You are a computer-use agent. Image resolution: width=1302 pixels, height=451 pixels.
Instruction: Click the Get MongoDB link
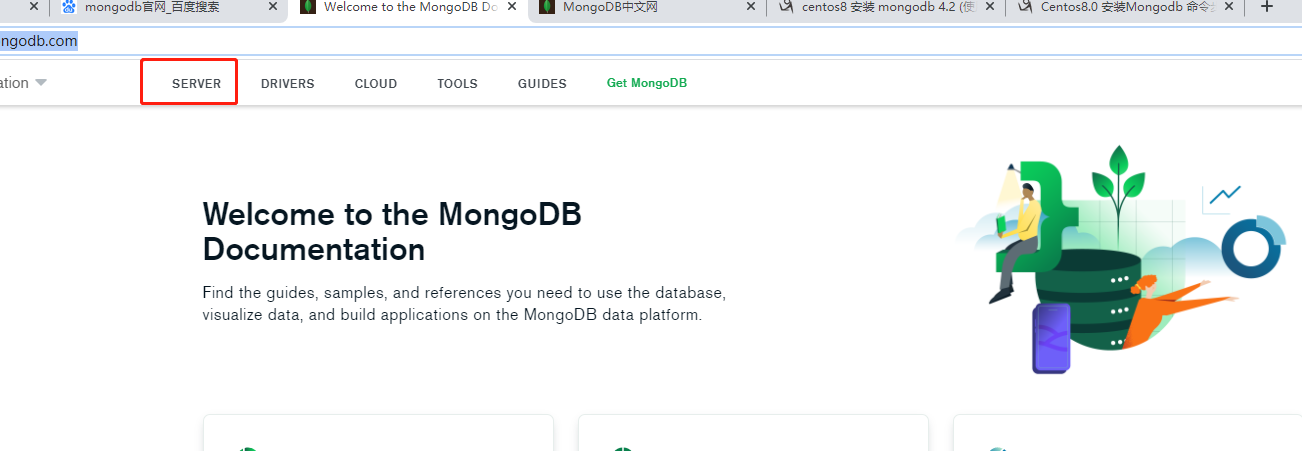(647, 83)
